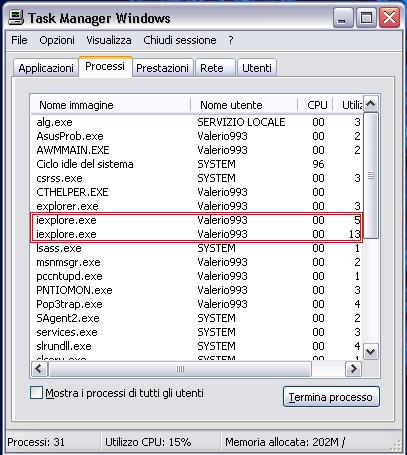
Task: Select the pccntupd.exe process
Action: pyautogui.click(x=197, y=276)
